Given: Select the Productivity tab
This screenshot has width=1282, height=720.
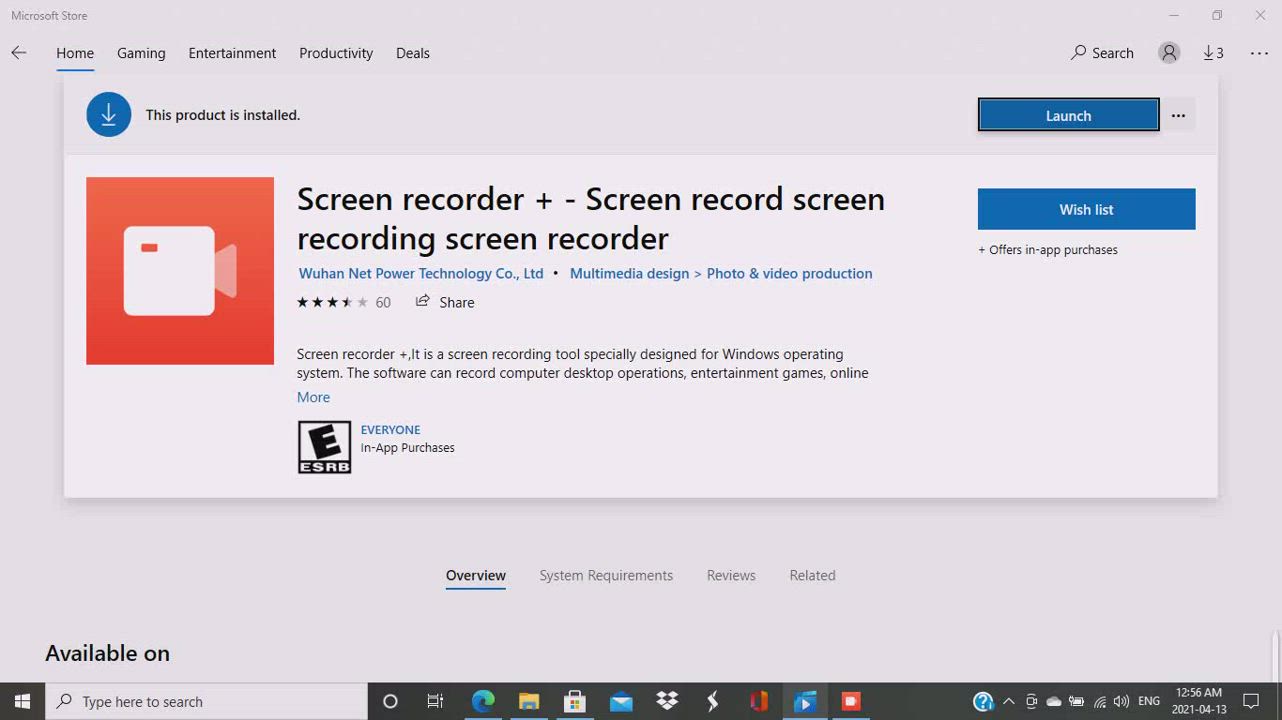Looking at the screenshot, I should tap(336, 53).
